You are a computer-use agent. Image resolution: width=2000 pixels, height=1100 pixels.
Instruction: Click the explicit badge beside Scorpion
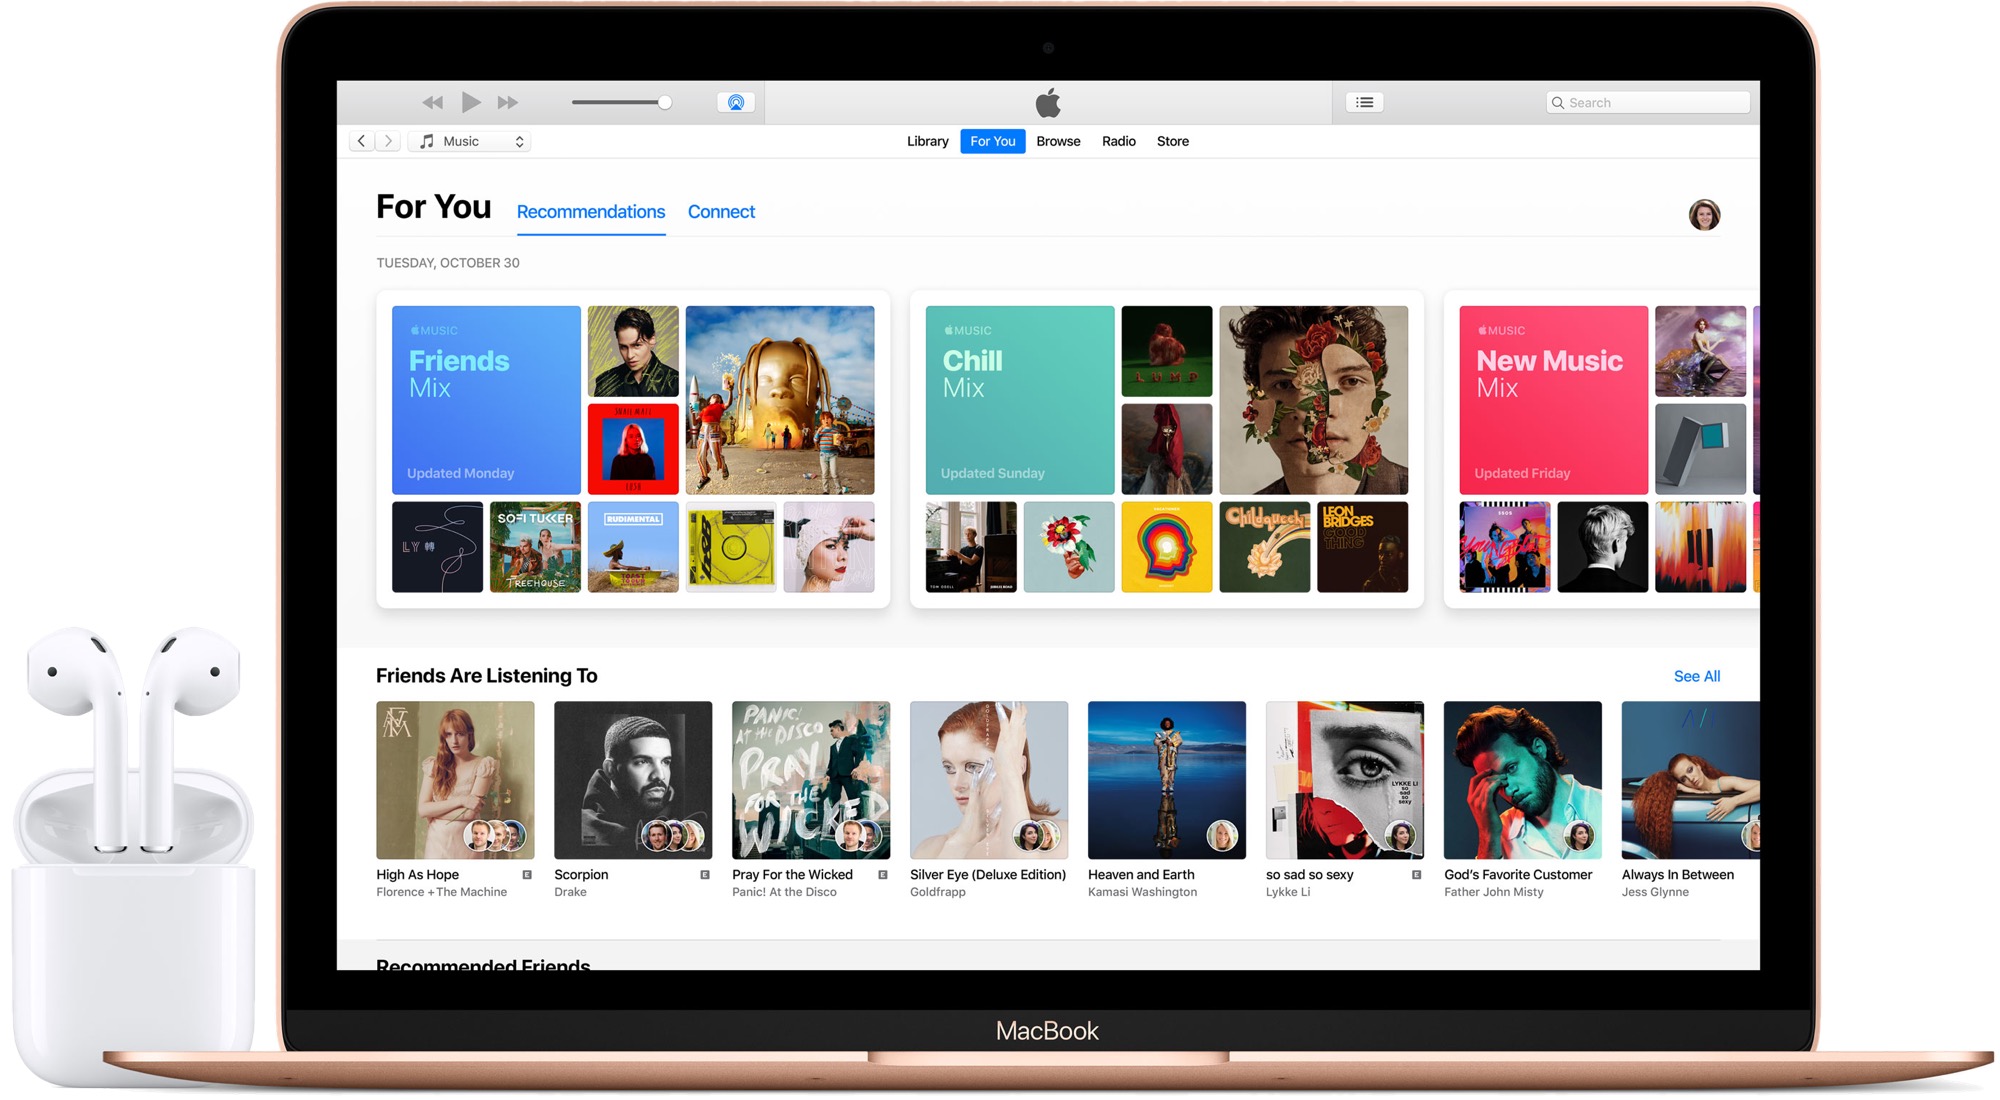(705, 875)
